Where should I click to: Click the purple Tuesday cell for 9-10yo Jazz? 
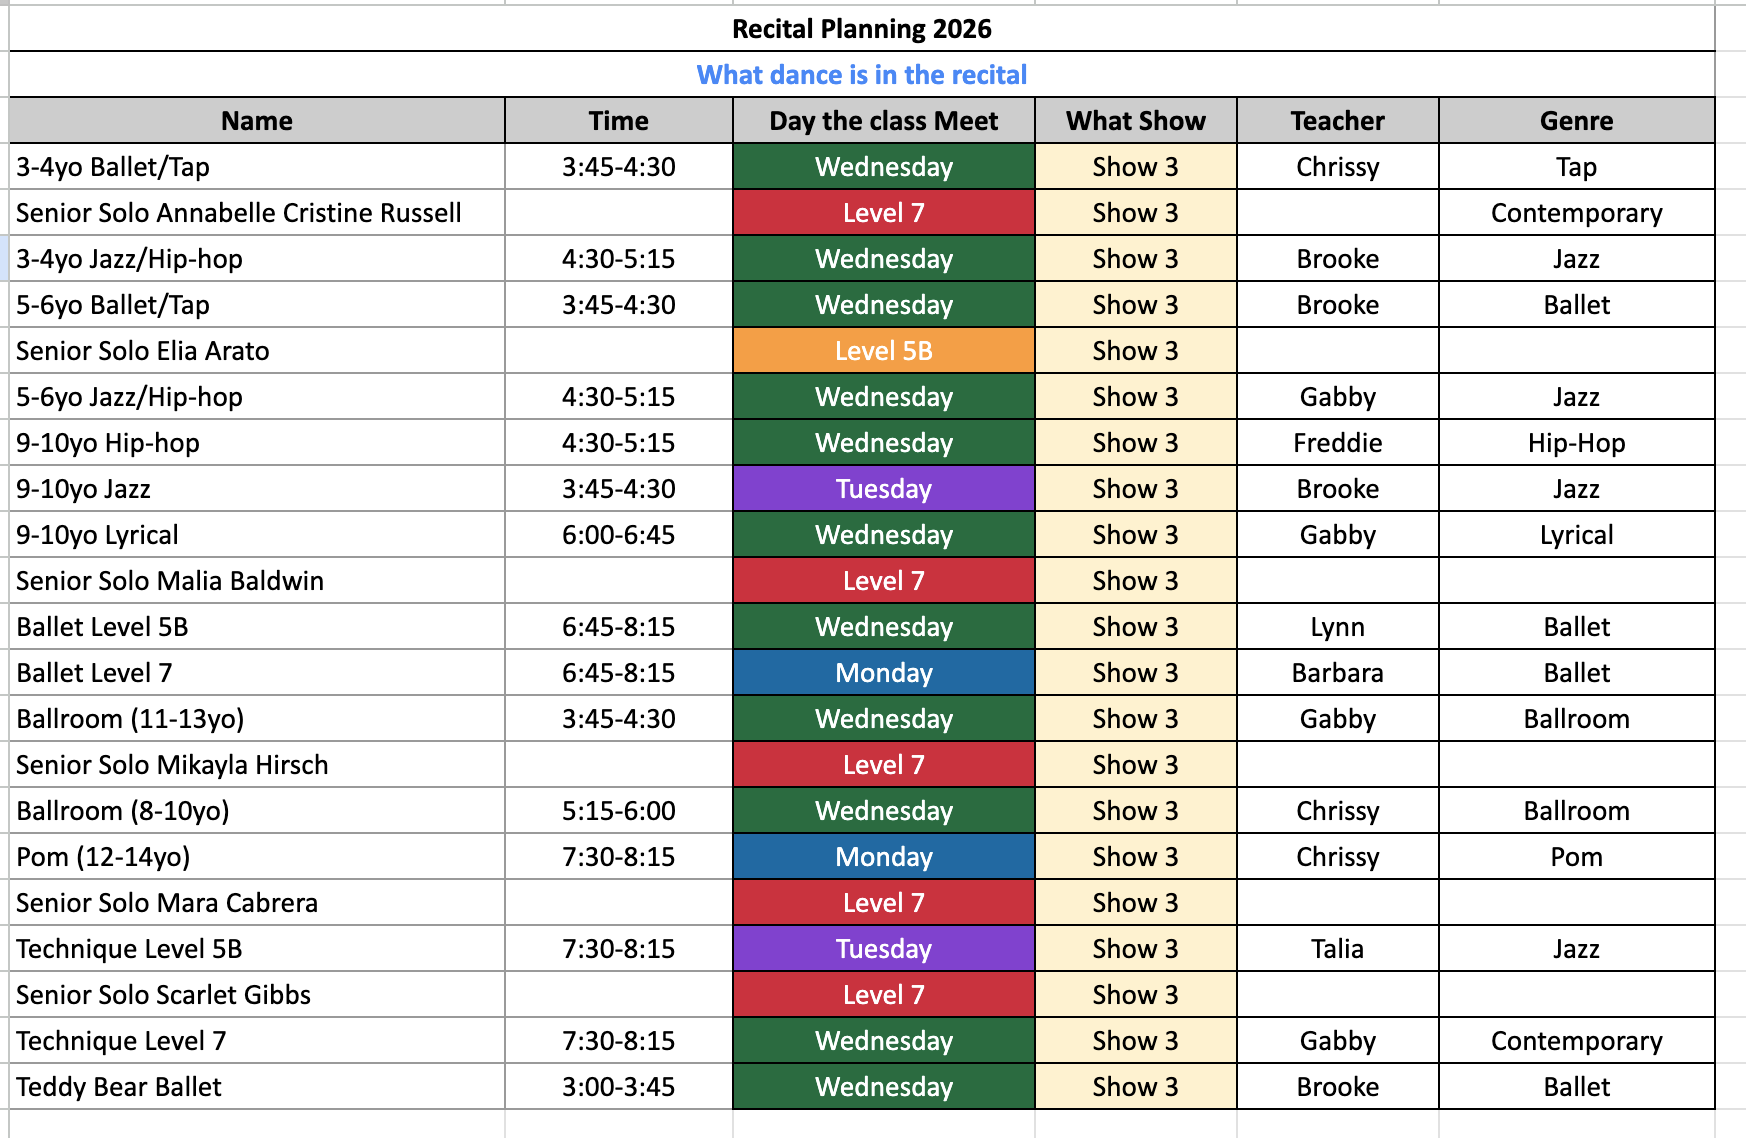pyautogui.click(x=883, y=489)
